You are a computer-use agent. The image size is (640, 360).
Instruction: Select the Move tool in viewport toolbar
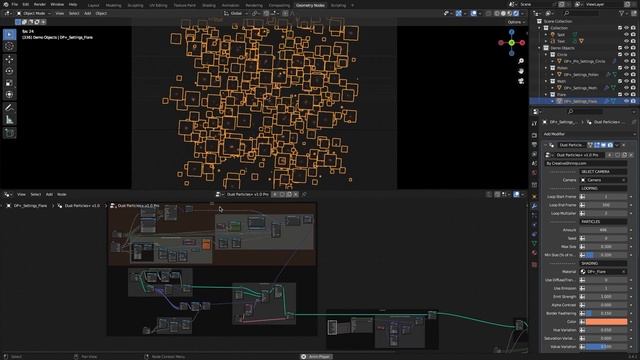point(9,60)
